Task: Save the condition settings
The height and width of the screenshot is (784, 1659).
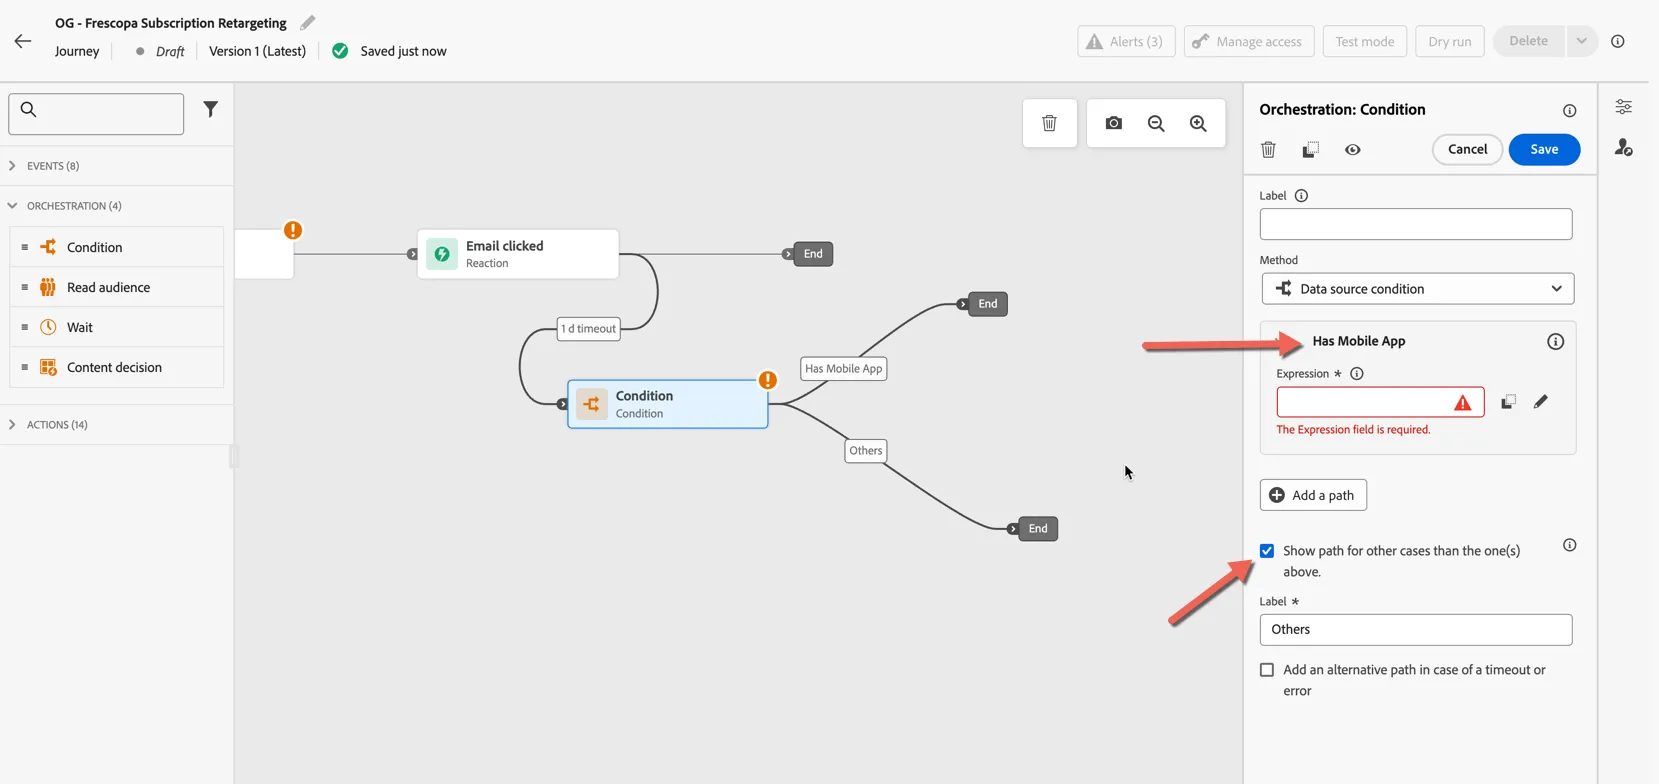Action: coord(1544,149)
